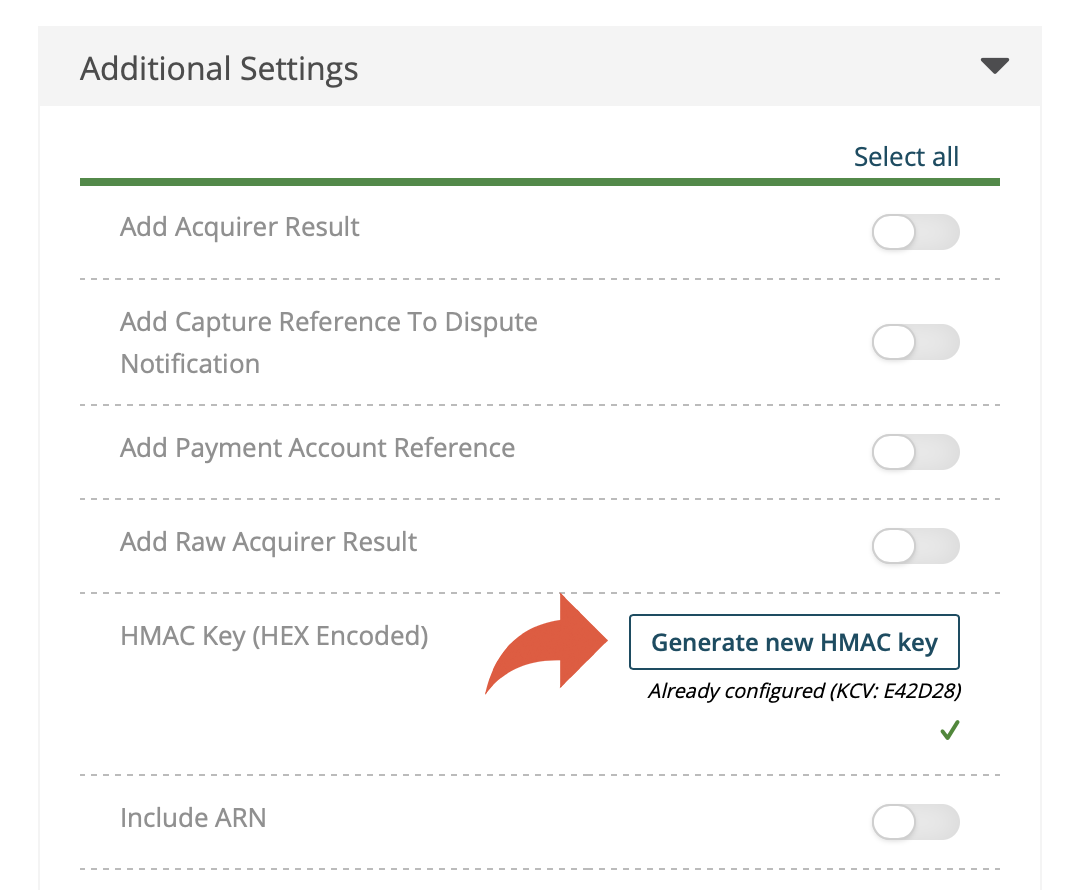Collapse the Additional Settings section arrow
Viewport: 1088px width, 890px height.
(x=994, y=66)
